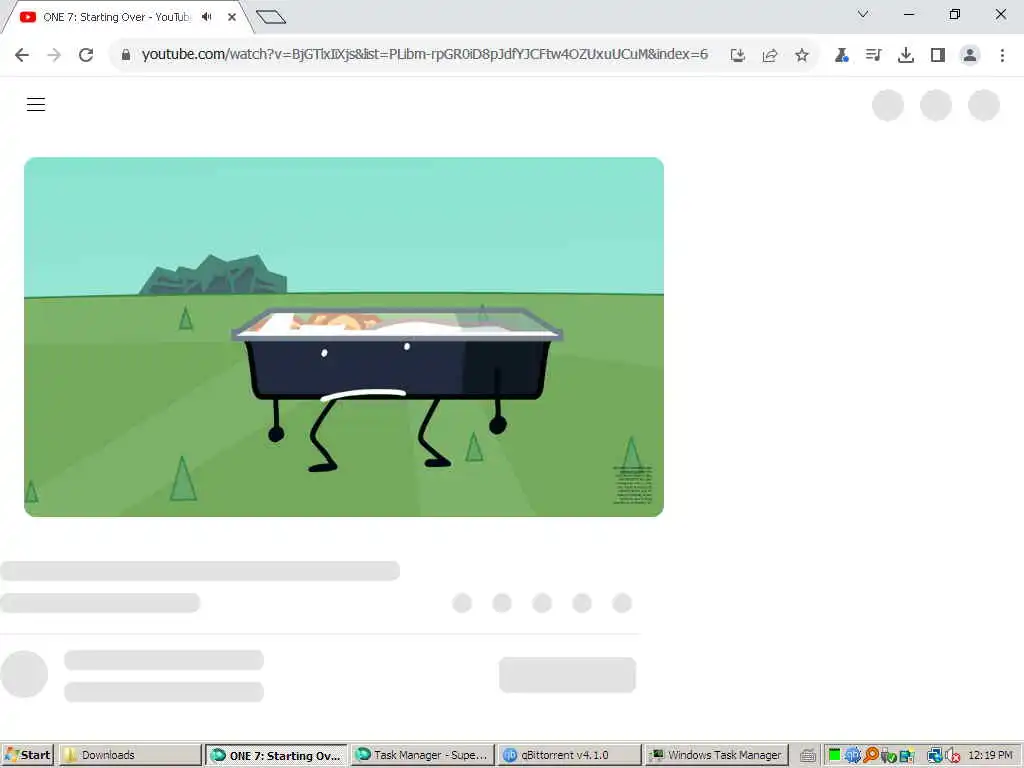Switch to qBittorrent v4.1.0 taskbar window
This screenshot has width=1024, height=768.
point(568,755)
